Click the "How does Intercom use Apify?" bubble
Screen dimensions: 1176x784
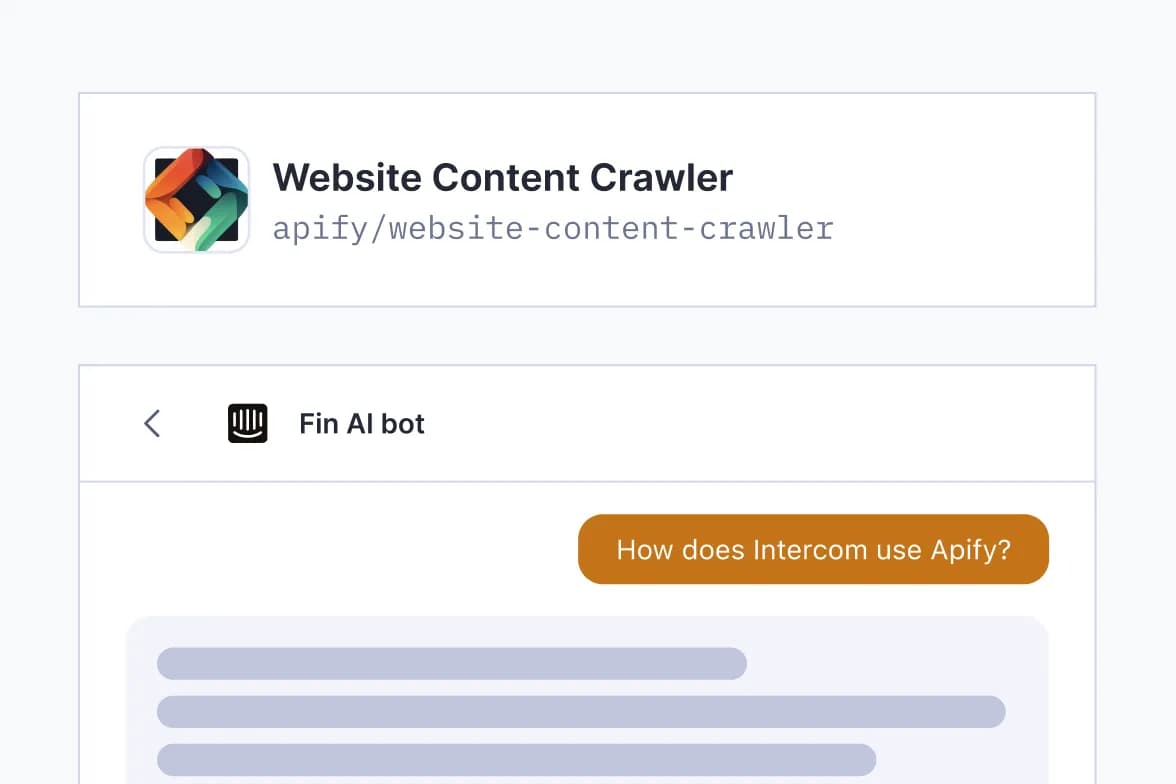[813, 549]
